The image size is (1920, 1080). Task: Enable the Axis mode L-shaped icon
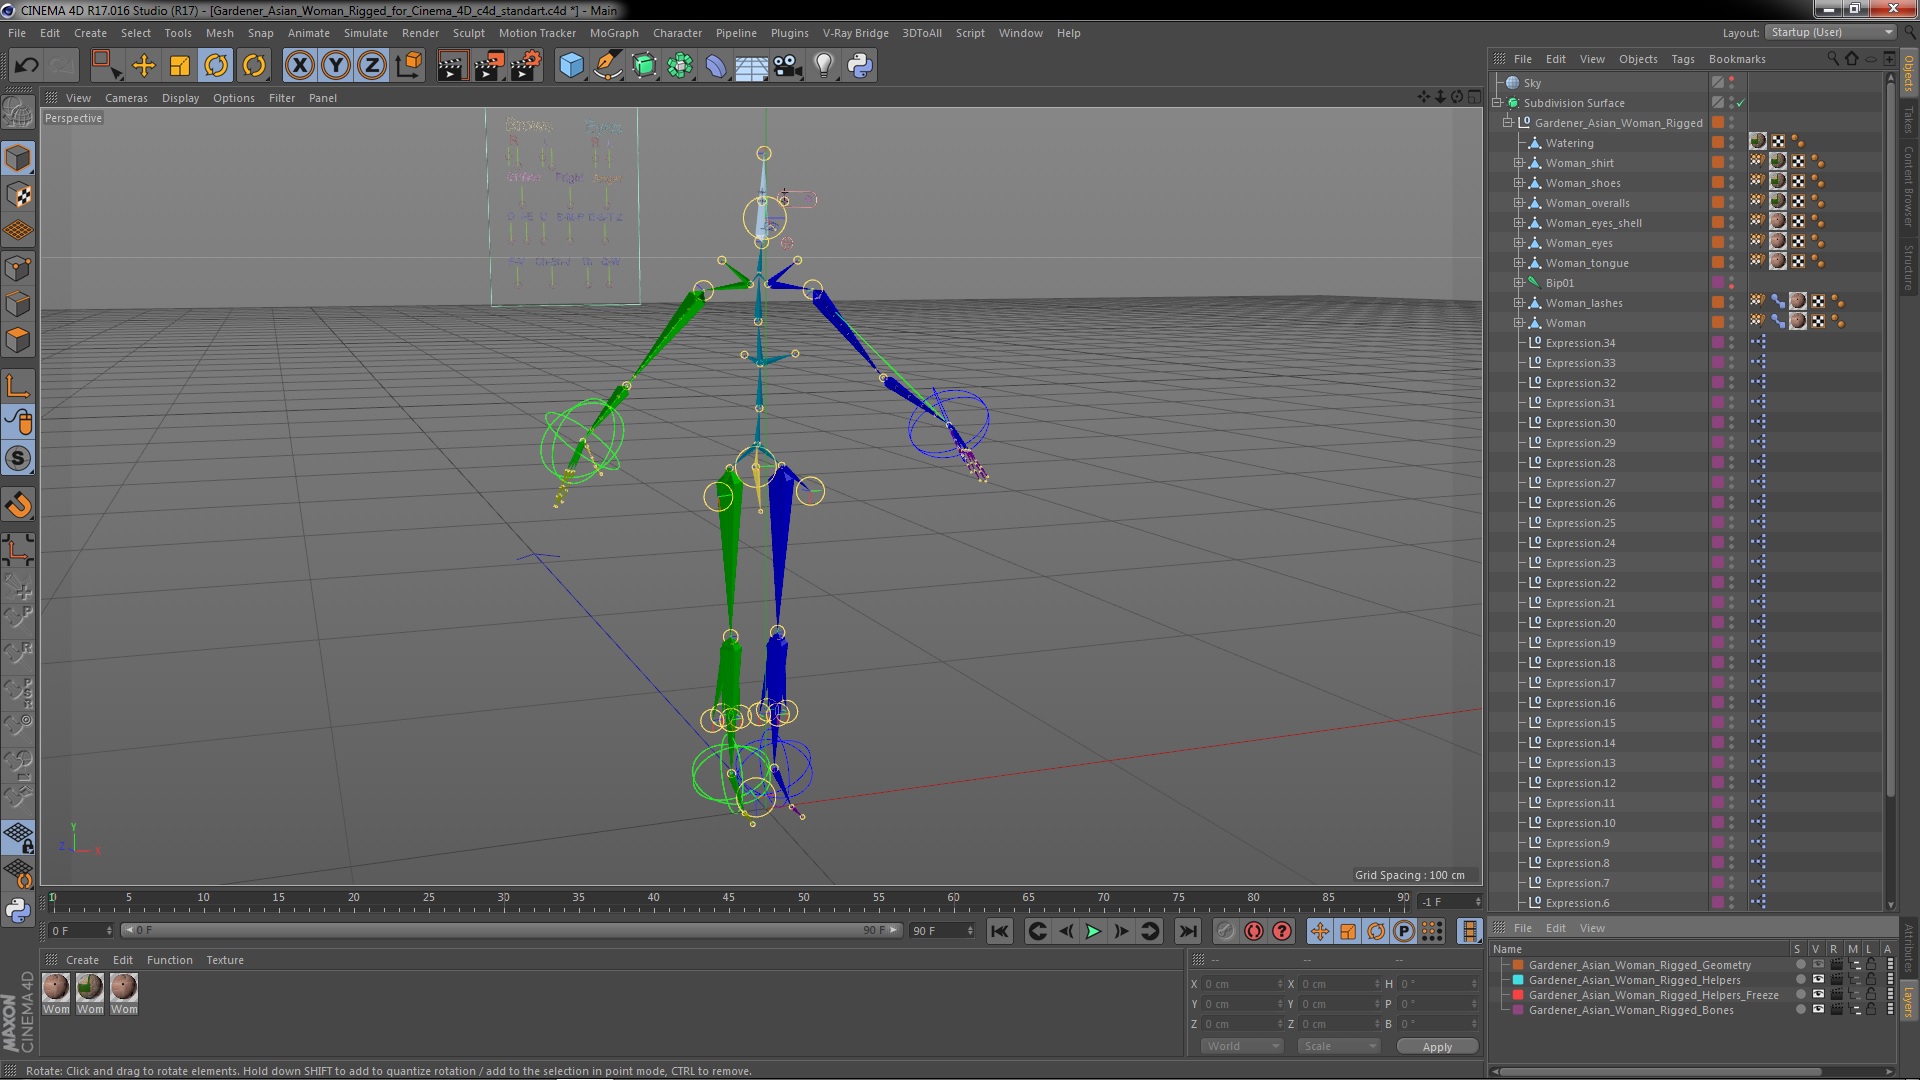tap(18, 386)
